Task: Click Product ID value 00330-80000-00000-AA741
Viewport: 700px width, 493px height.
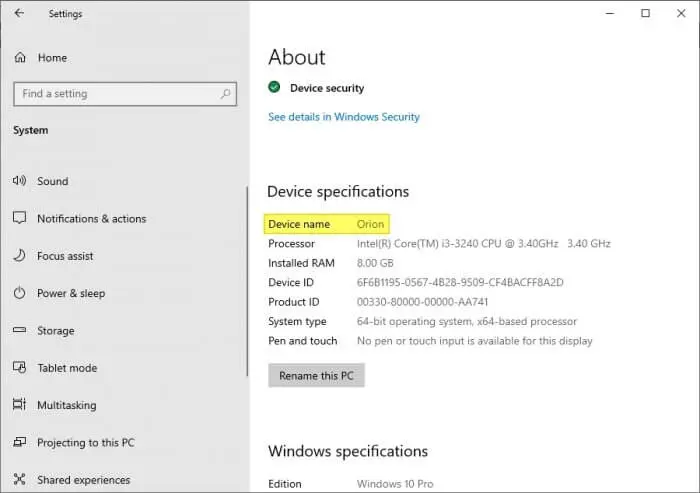Action: pyautogui.click(x=422, y=302)
